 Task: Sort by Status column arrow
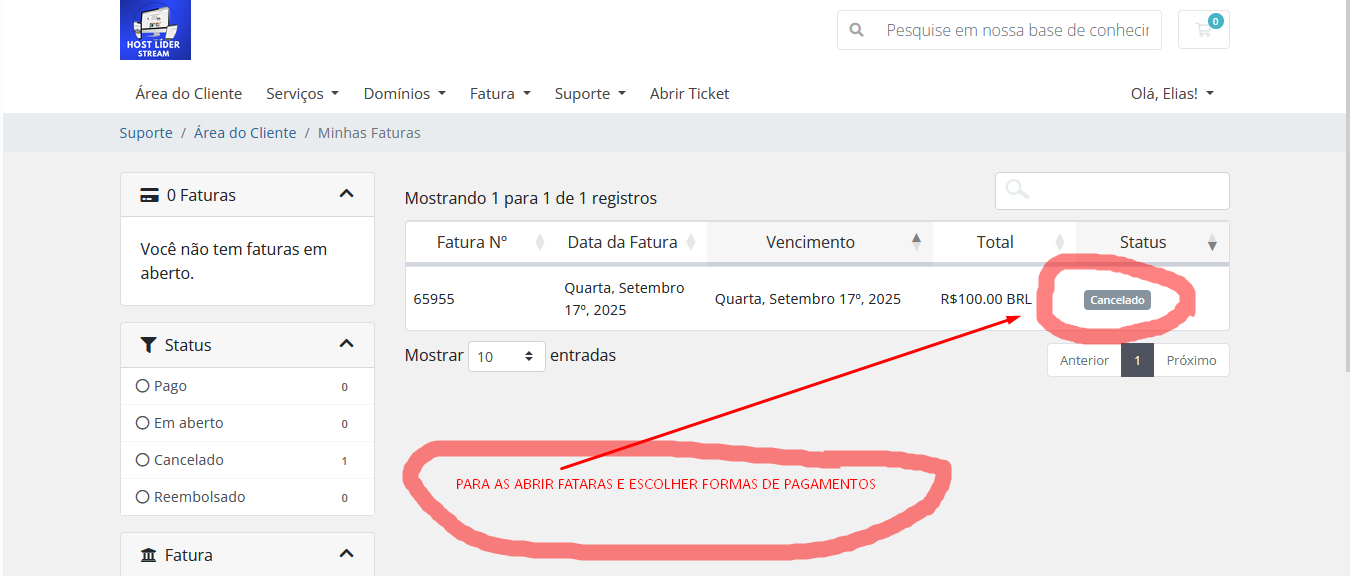coord(1212,243)
